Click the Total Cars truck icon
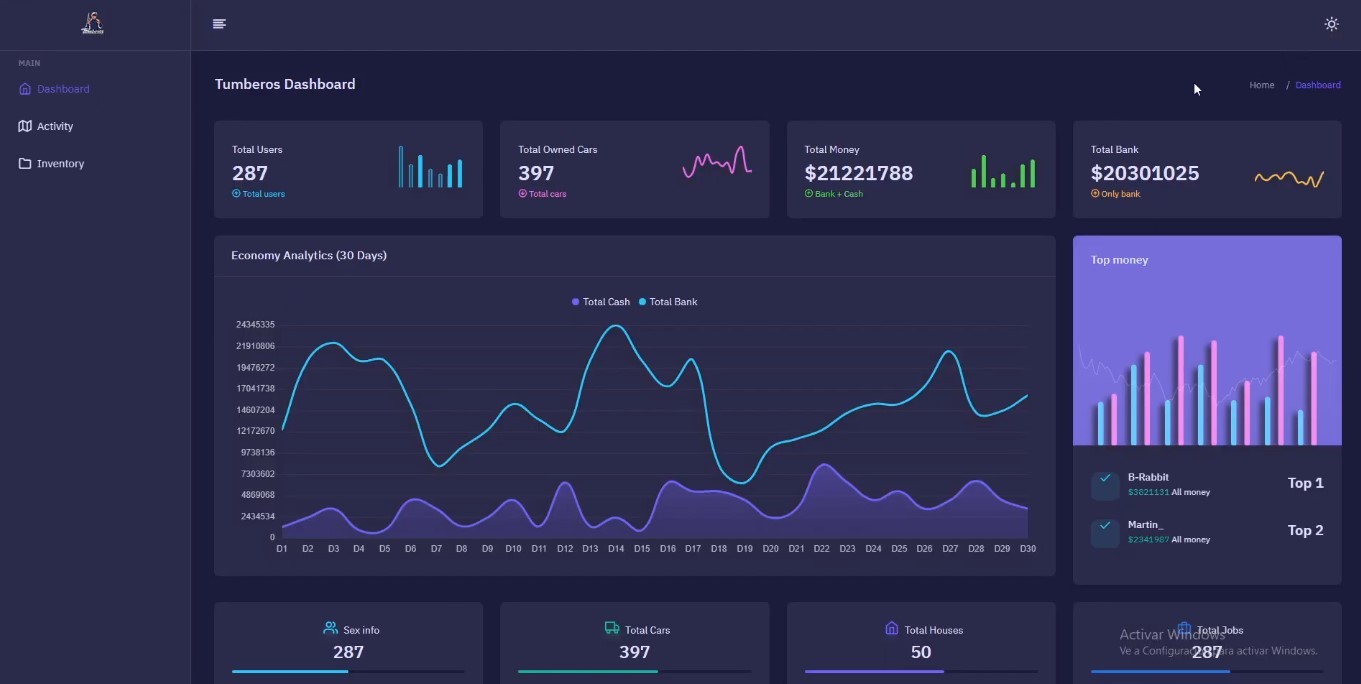Screen dimensions: 1361x684 pyautogui.click(x=612, y=628)
